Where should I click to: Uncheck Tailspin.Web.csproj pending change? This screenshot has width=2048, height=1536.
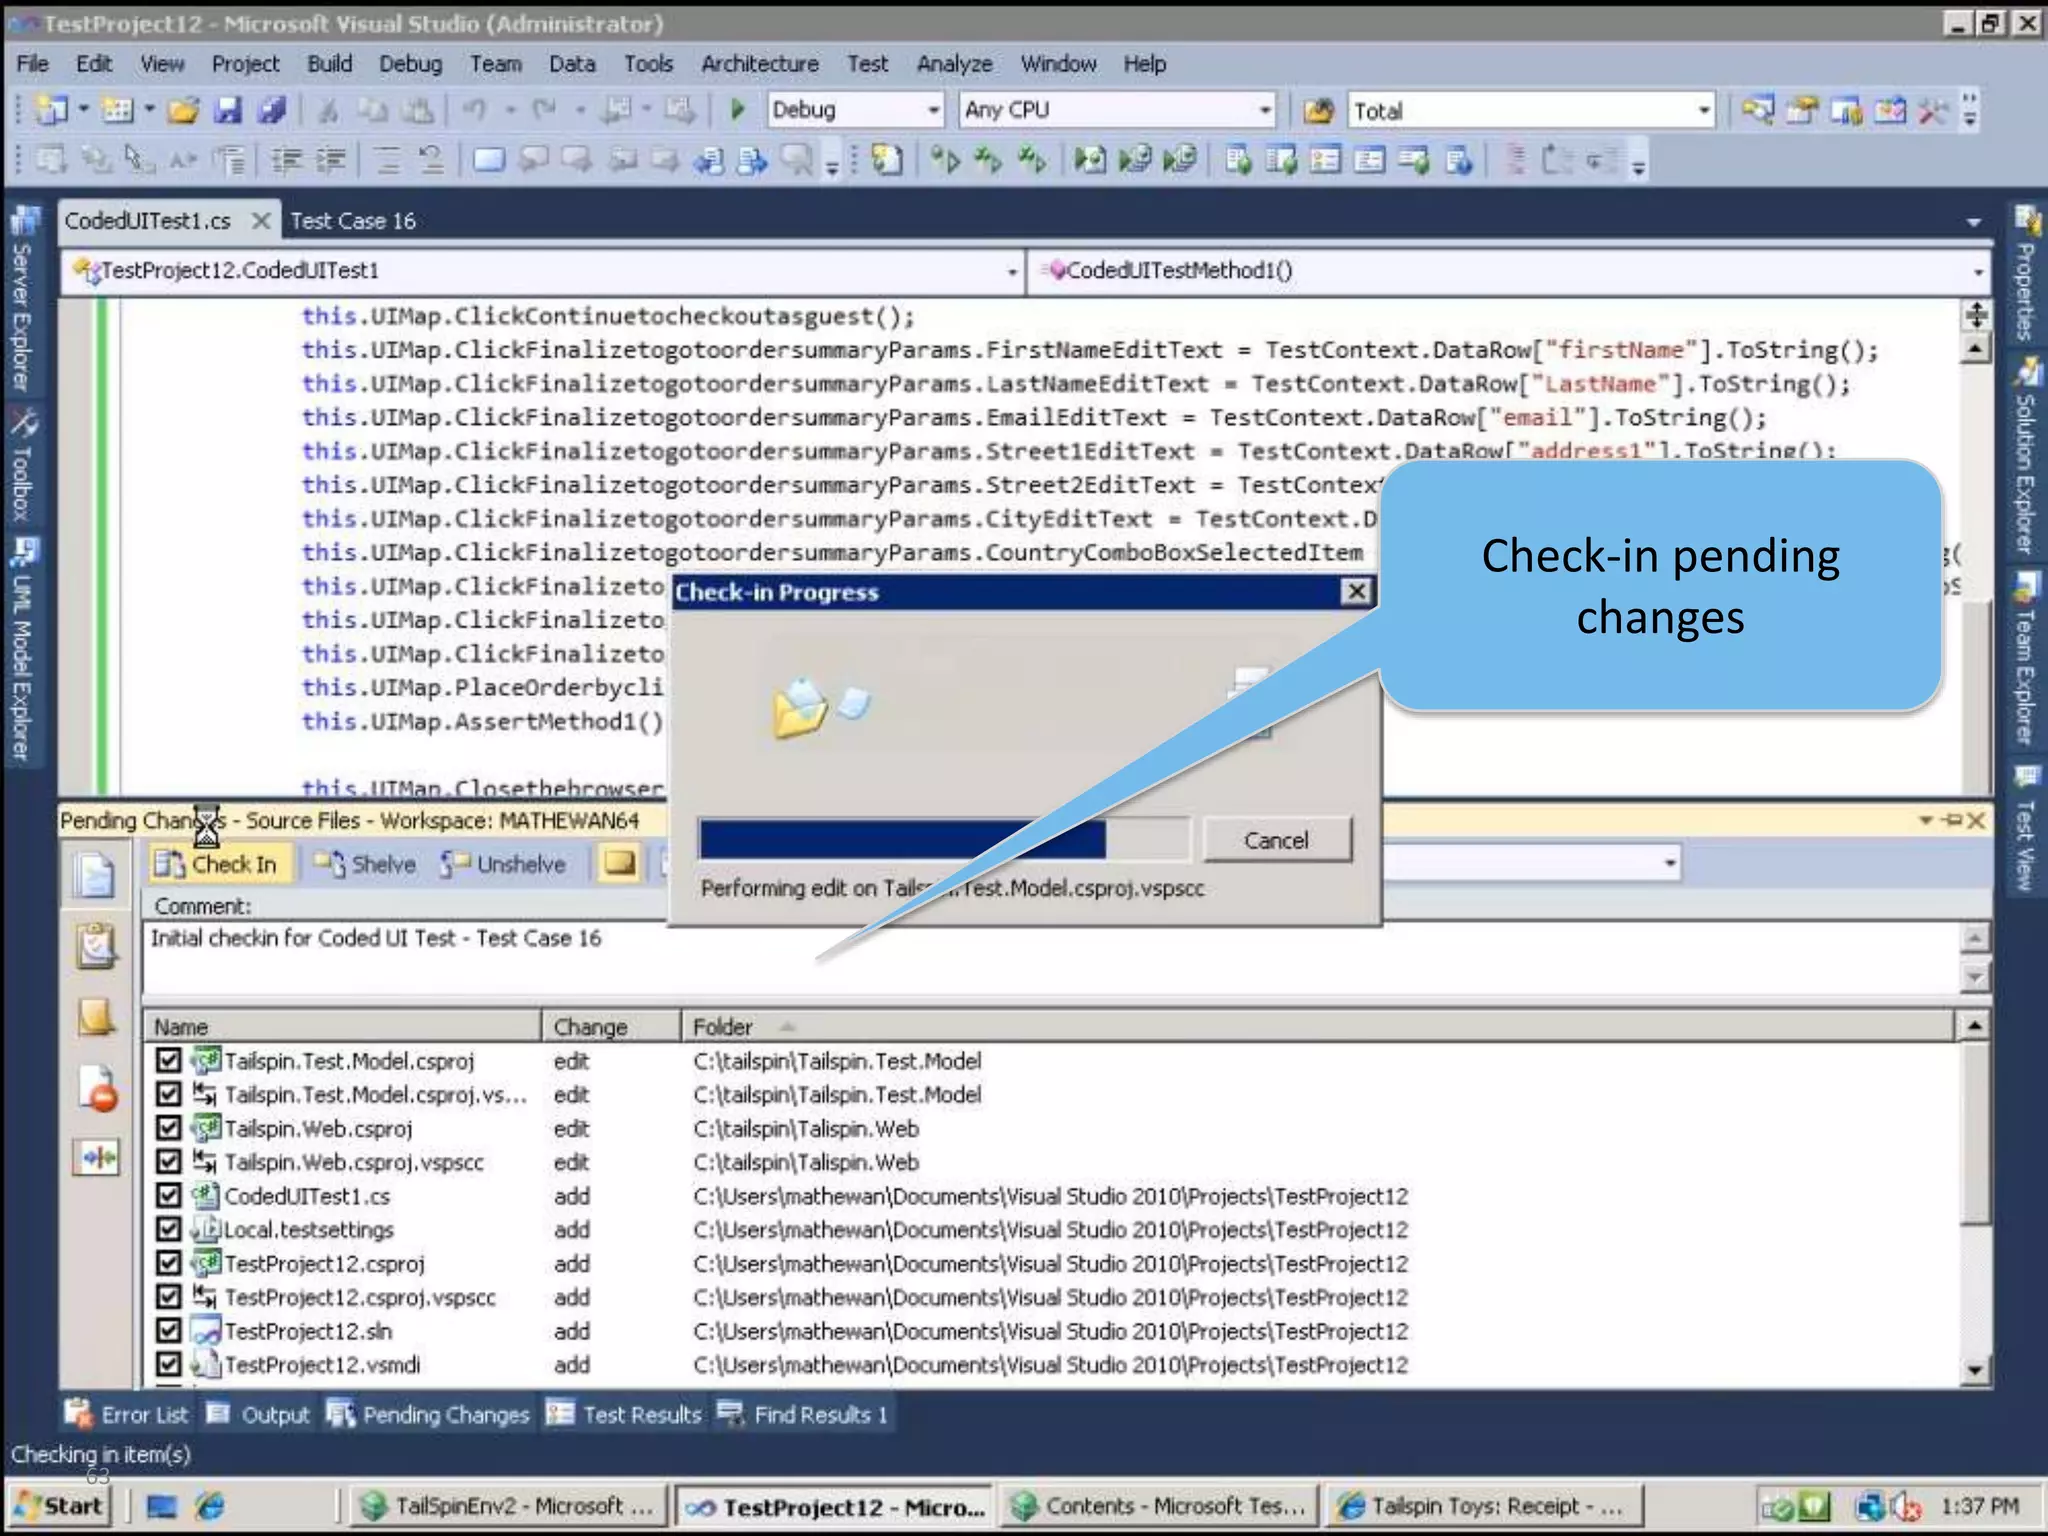(x=169, y=1128)
